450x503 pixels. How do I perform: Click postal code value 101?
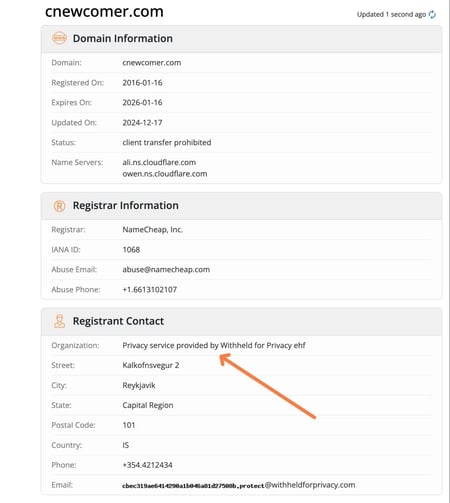[x=129, y=425]
